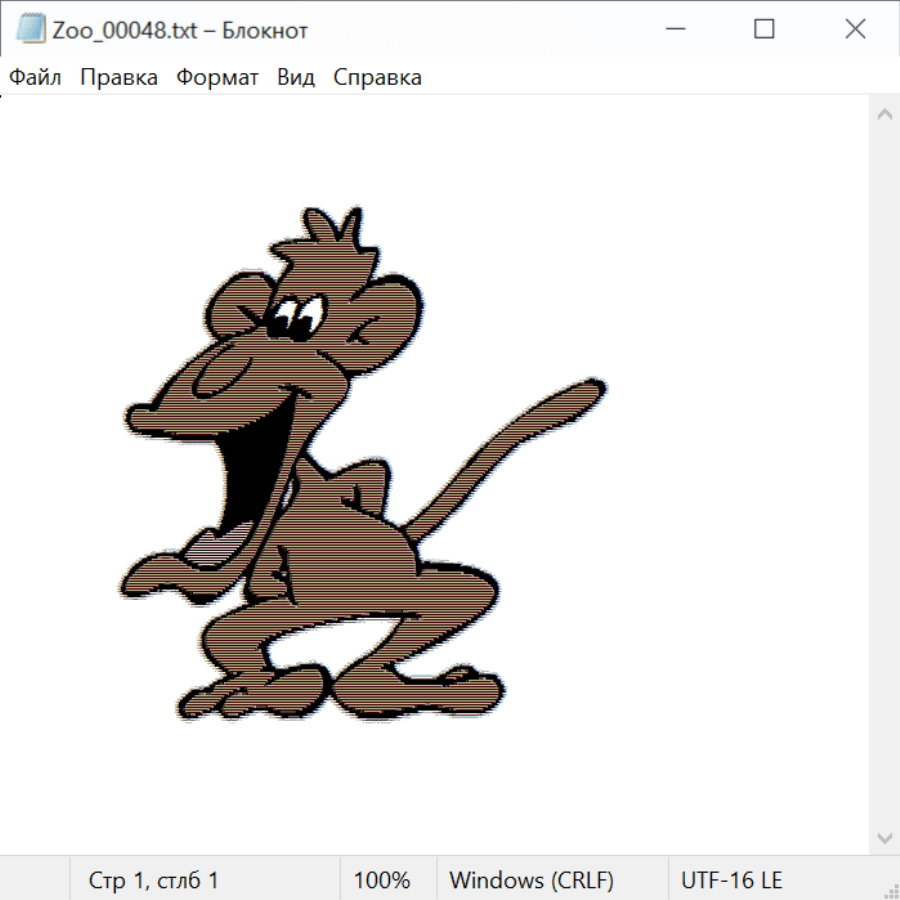
Task: Maximize the Notepad window
Action: tap(764, 30)
